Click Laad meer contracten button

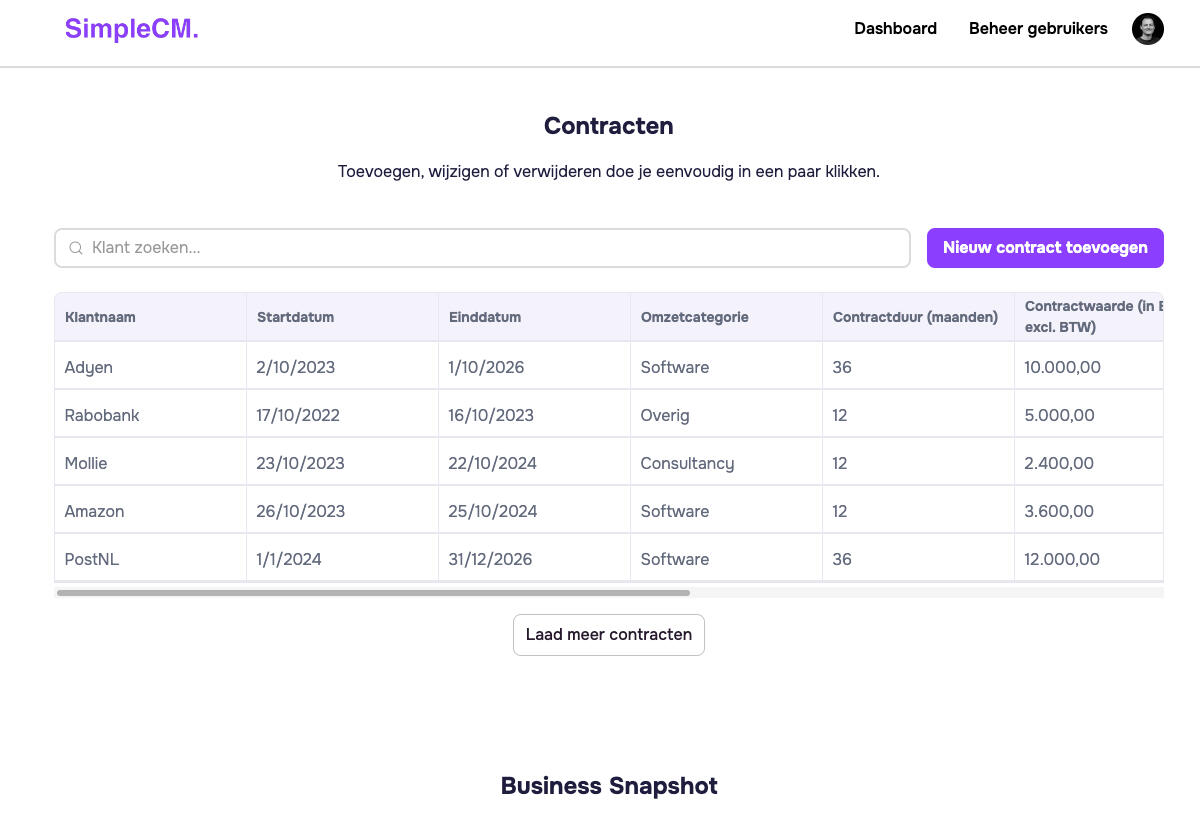(608, 635)
